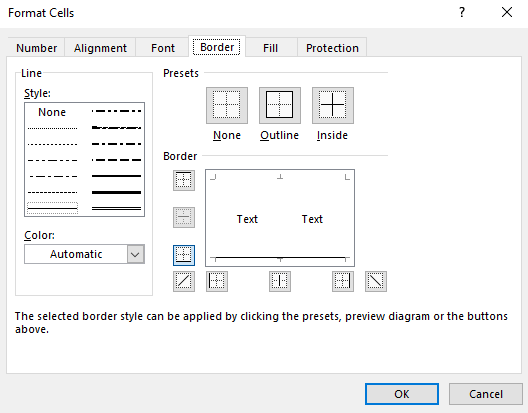Image resolution: width=528 pixels, height=413 pixels.
Task: Select the medium dashed line style
Action: click(117, 160)
